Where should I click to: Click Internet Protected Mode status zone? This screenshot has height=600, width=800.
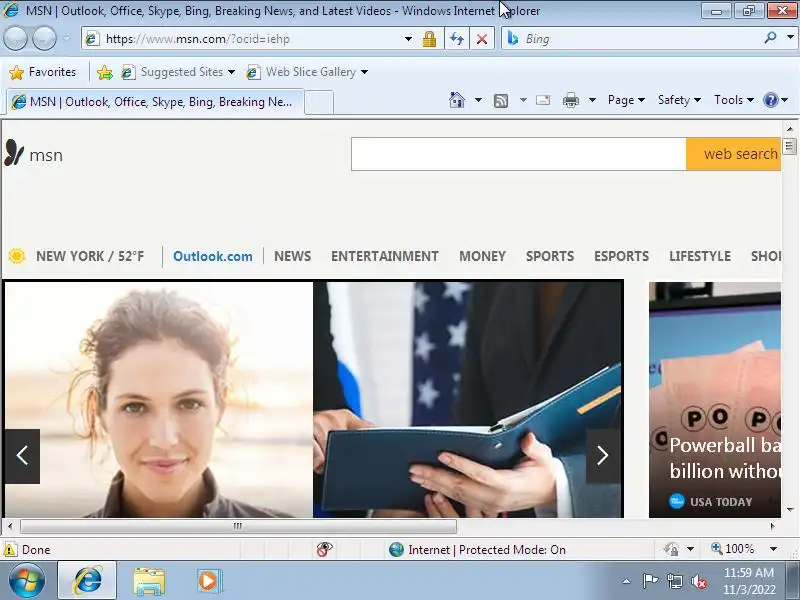(x=478, y=549)
